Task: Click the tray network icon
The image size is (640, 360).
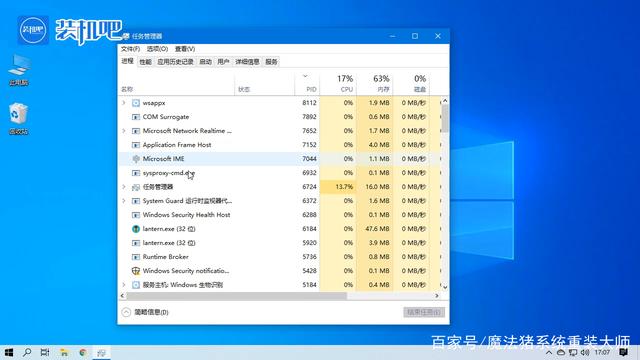Action: pos(573,352)
